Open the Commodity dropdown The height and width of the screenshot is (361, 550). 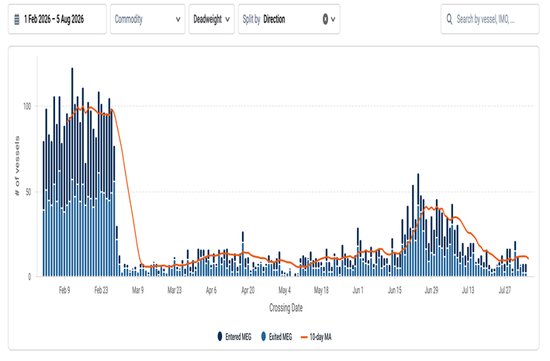tap(148, 19)
